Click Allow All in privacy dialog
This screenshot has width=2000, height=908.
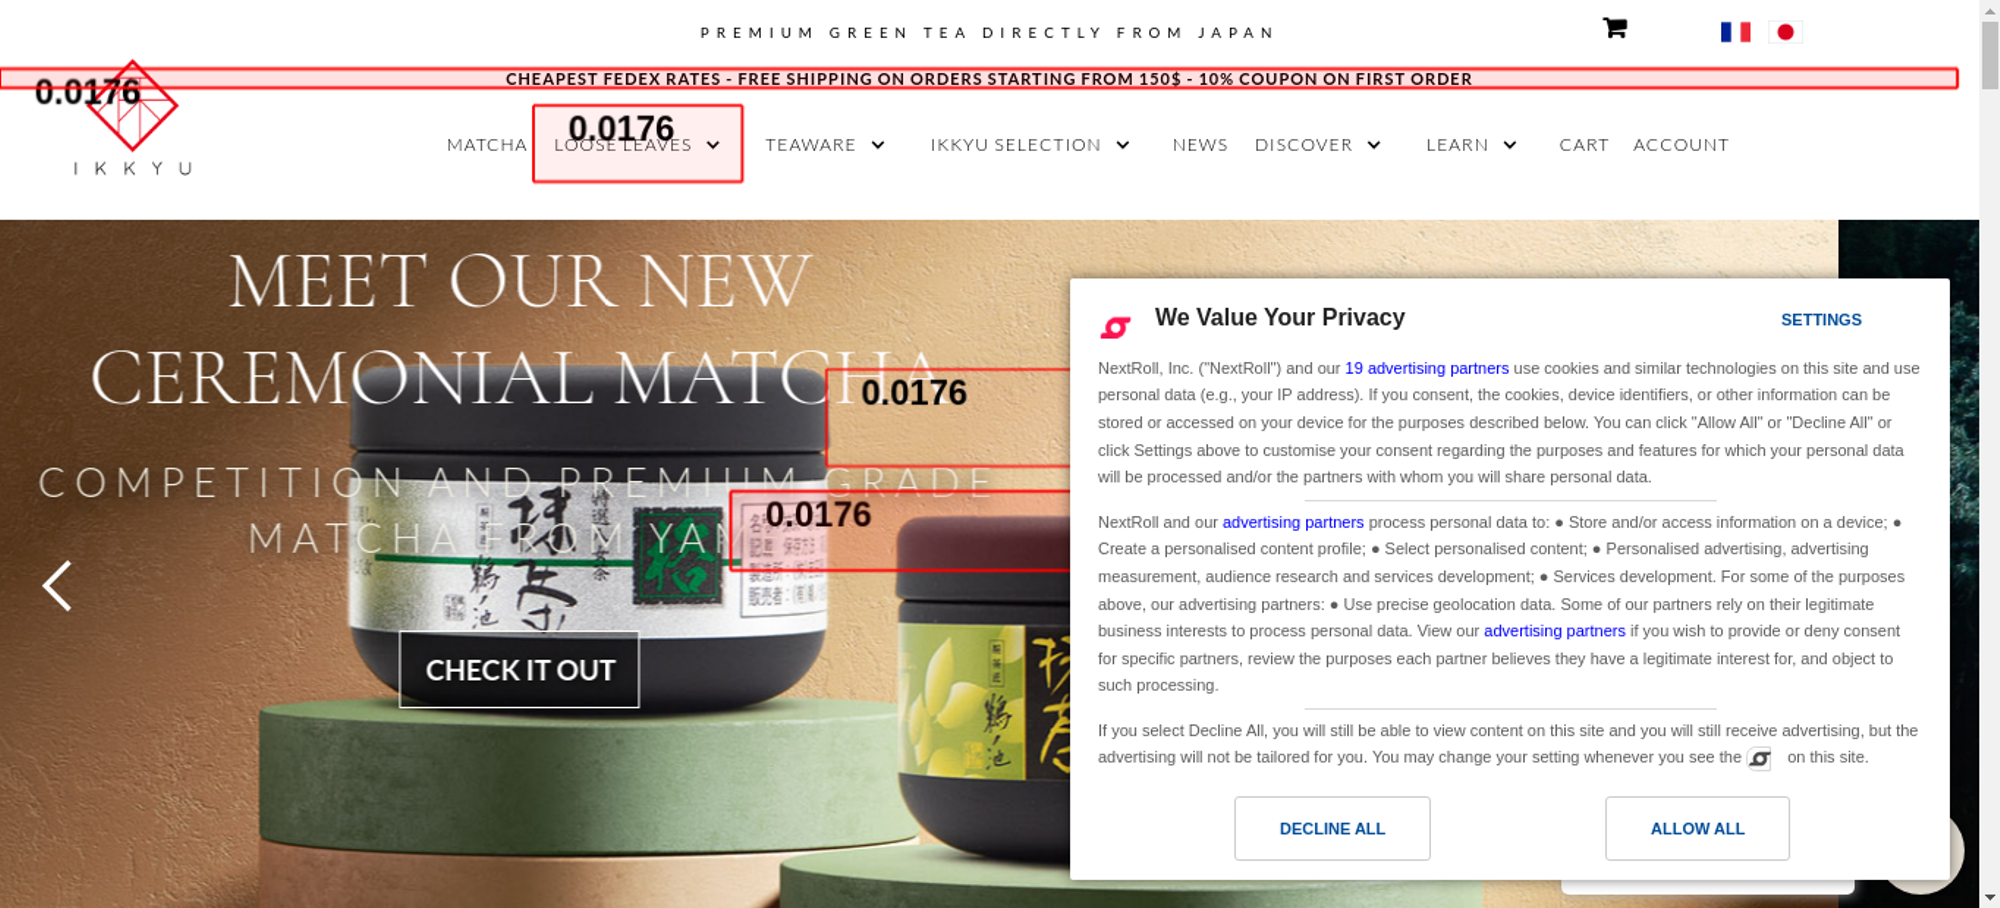click(1697, 828)
